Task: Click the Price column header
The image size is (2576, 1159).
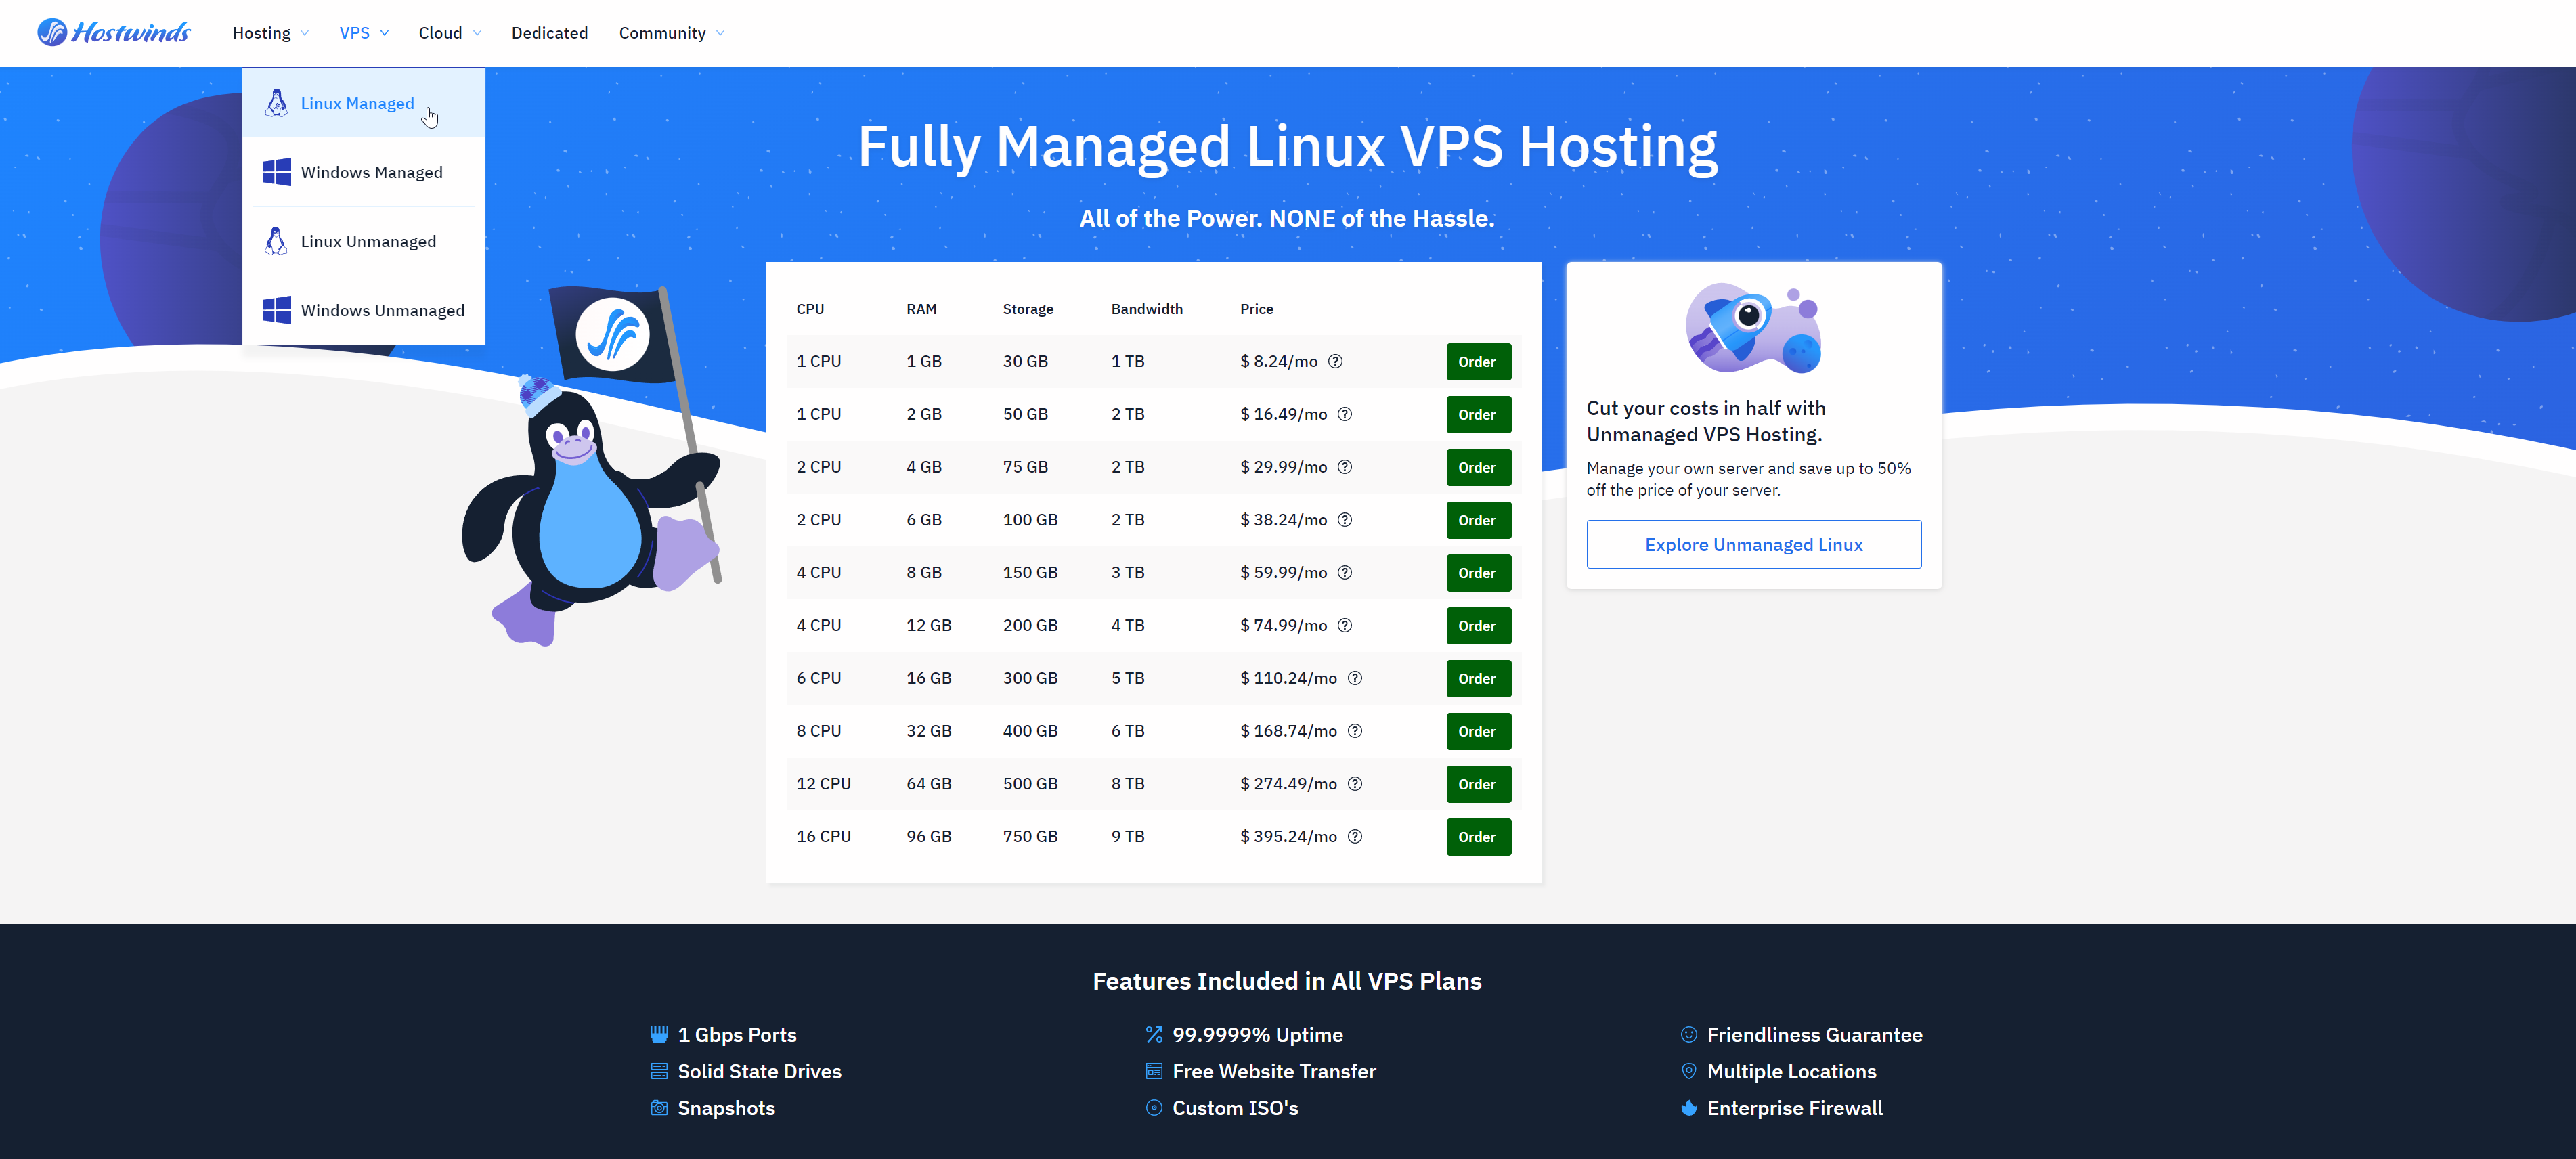Action: pyautogui.click(x=1256, y=309)
